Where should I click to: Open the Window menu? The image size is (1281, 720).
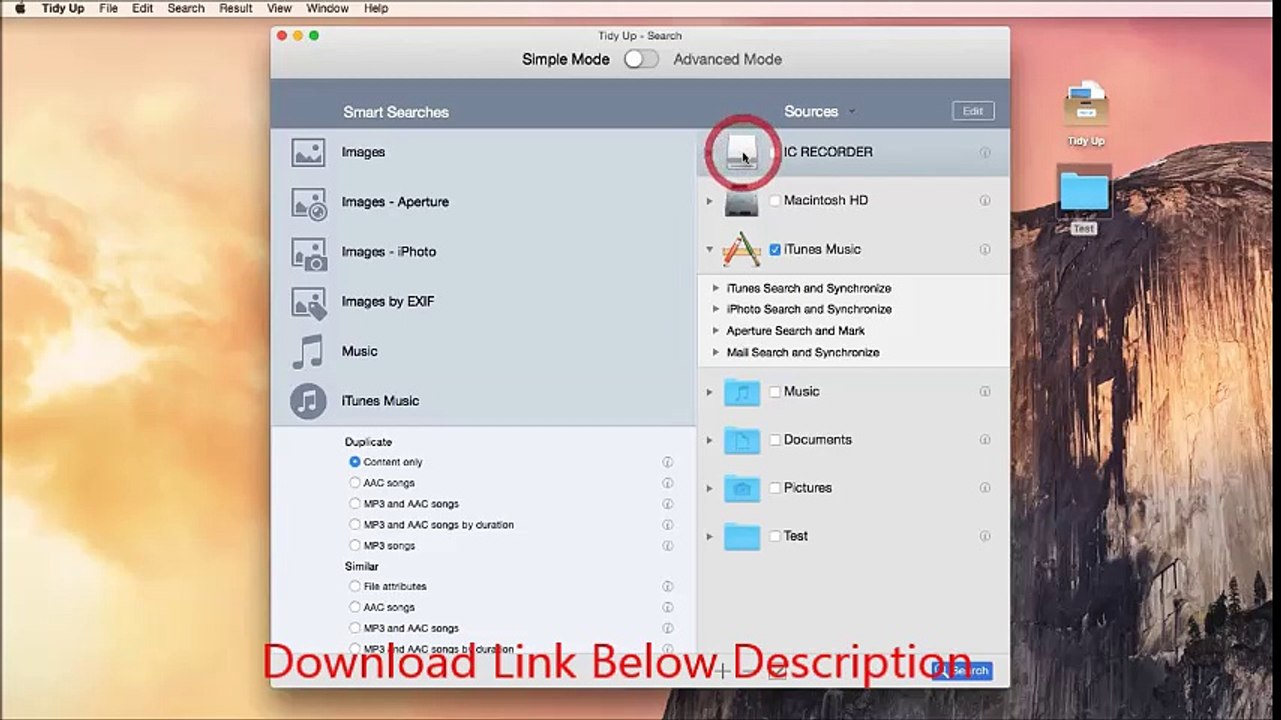pyautogui.click(x=327, y=8)
